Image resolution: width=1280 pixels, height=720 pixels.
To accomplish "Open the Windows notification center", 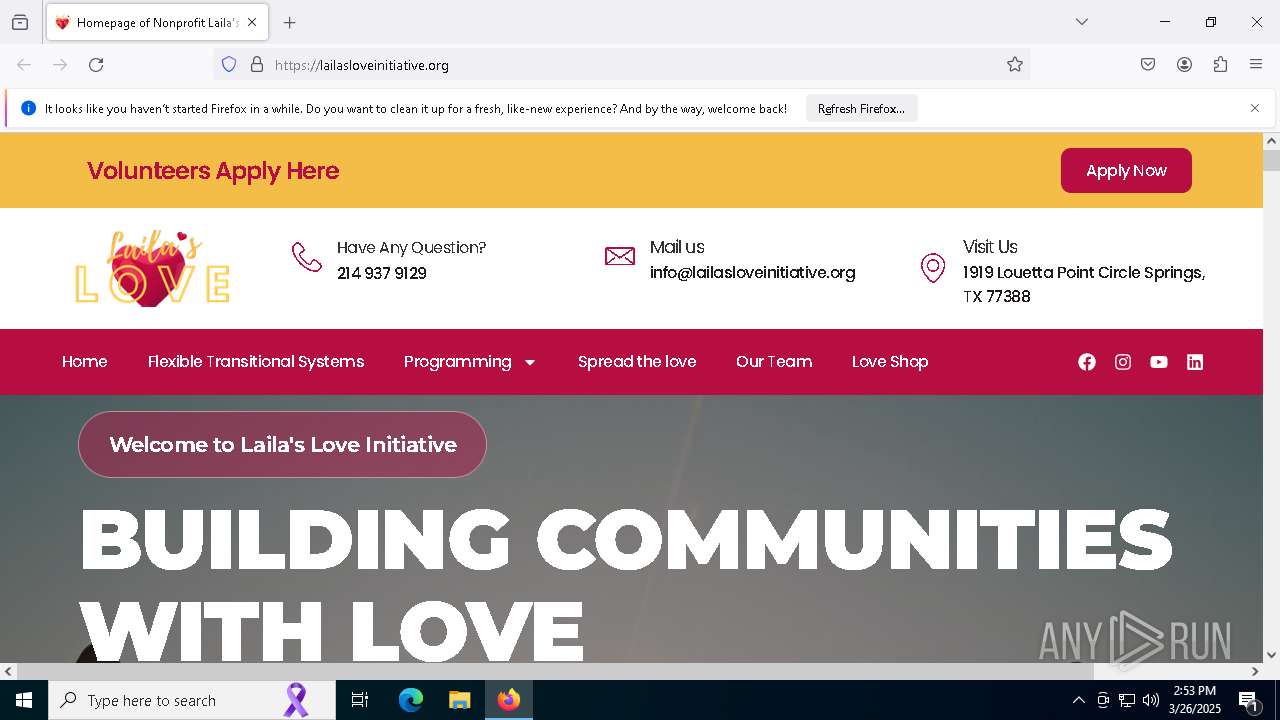I will [x=1248, y=700].
